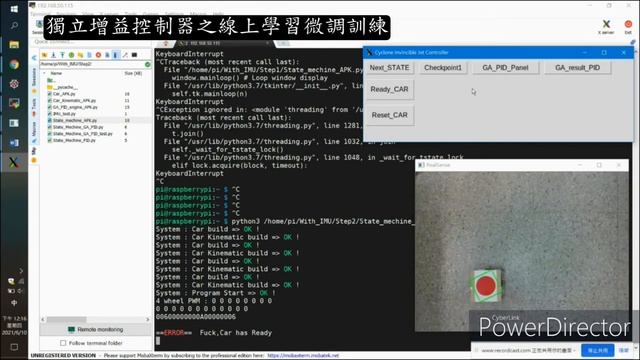Click green confirm icon beside SFTP path field

tap(148, 64)
